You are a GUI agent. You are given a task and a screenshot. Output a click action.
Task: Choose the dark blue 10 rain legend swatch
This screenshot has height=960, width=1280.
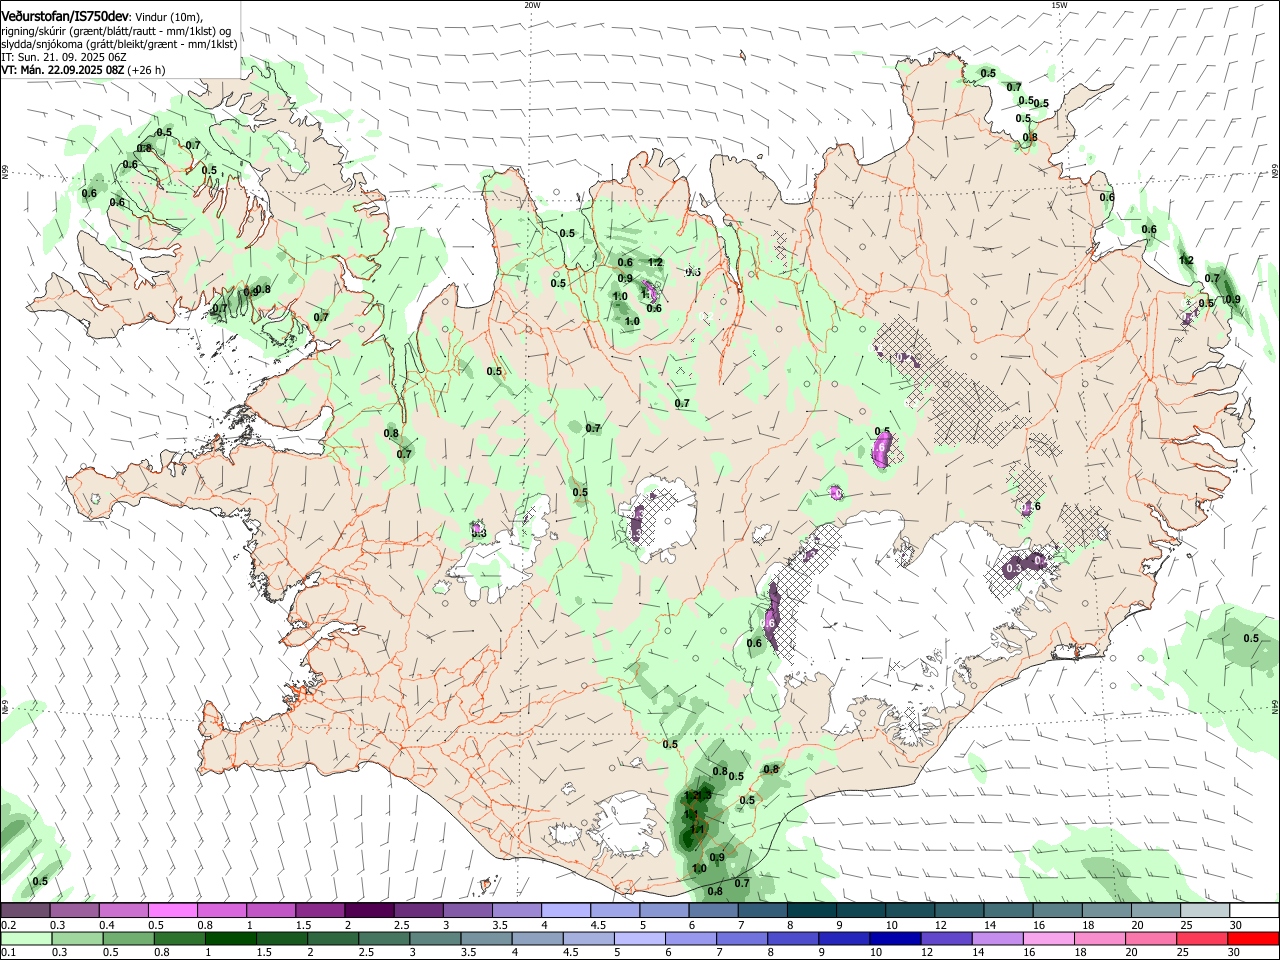click(894, 939)
